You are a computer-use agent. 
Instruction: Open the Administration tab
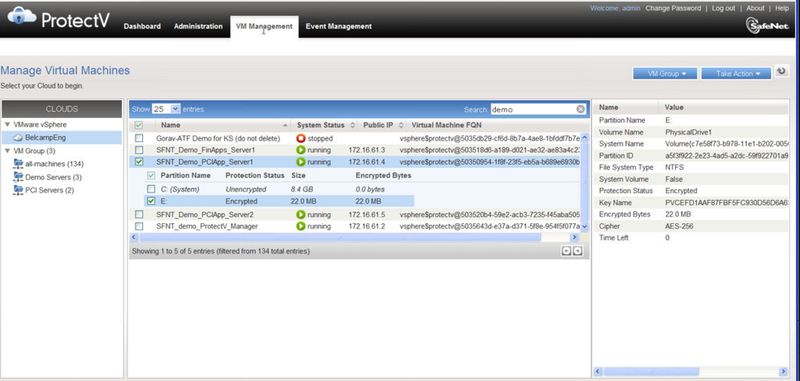click(x=198, y=27)
